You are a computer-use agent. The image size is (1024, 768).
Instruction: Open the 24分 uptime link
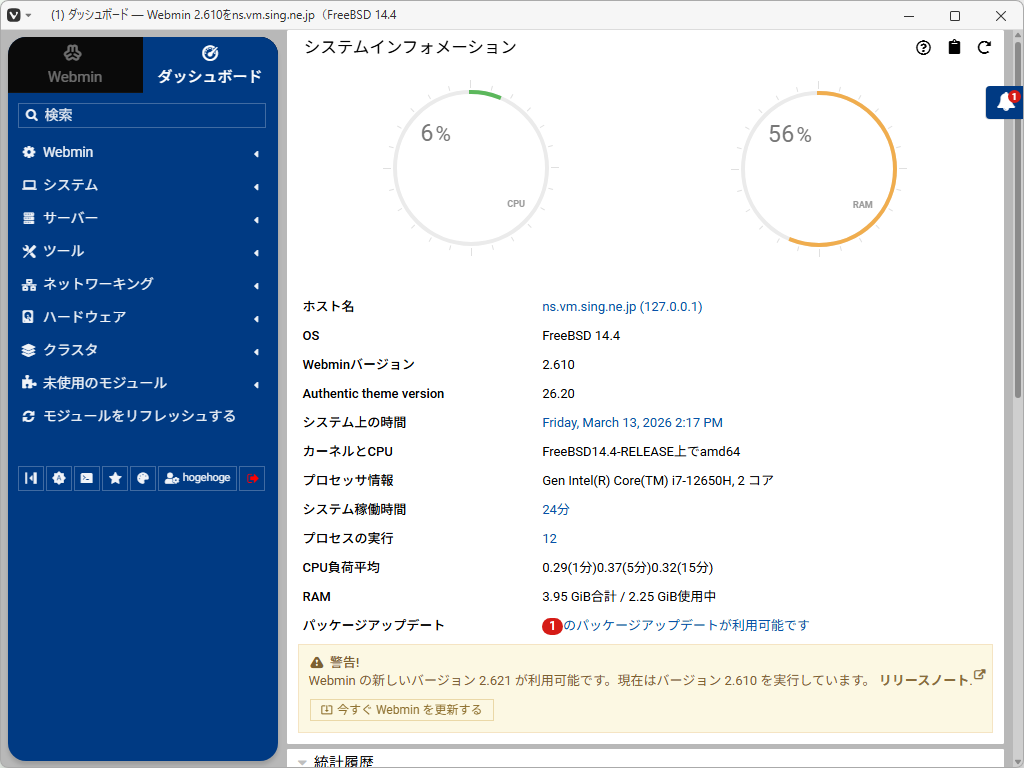point(556,509)
